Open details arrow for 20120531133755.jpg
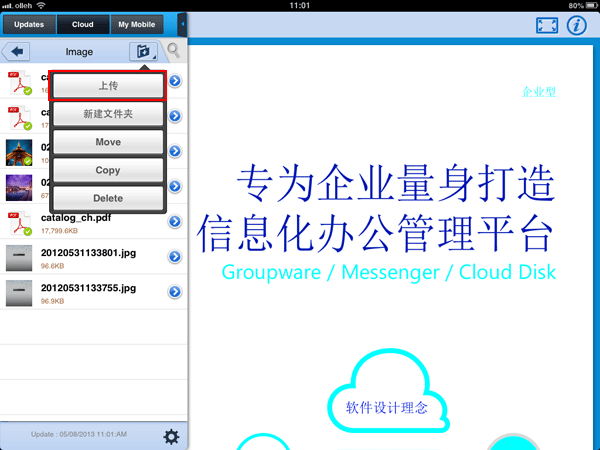 (x=175, y=292)
